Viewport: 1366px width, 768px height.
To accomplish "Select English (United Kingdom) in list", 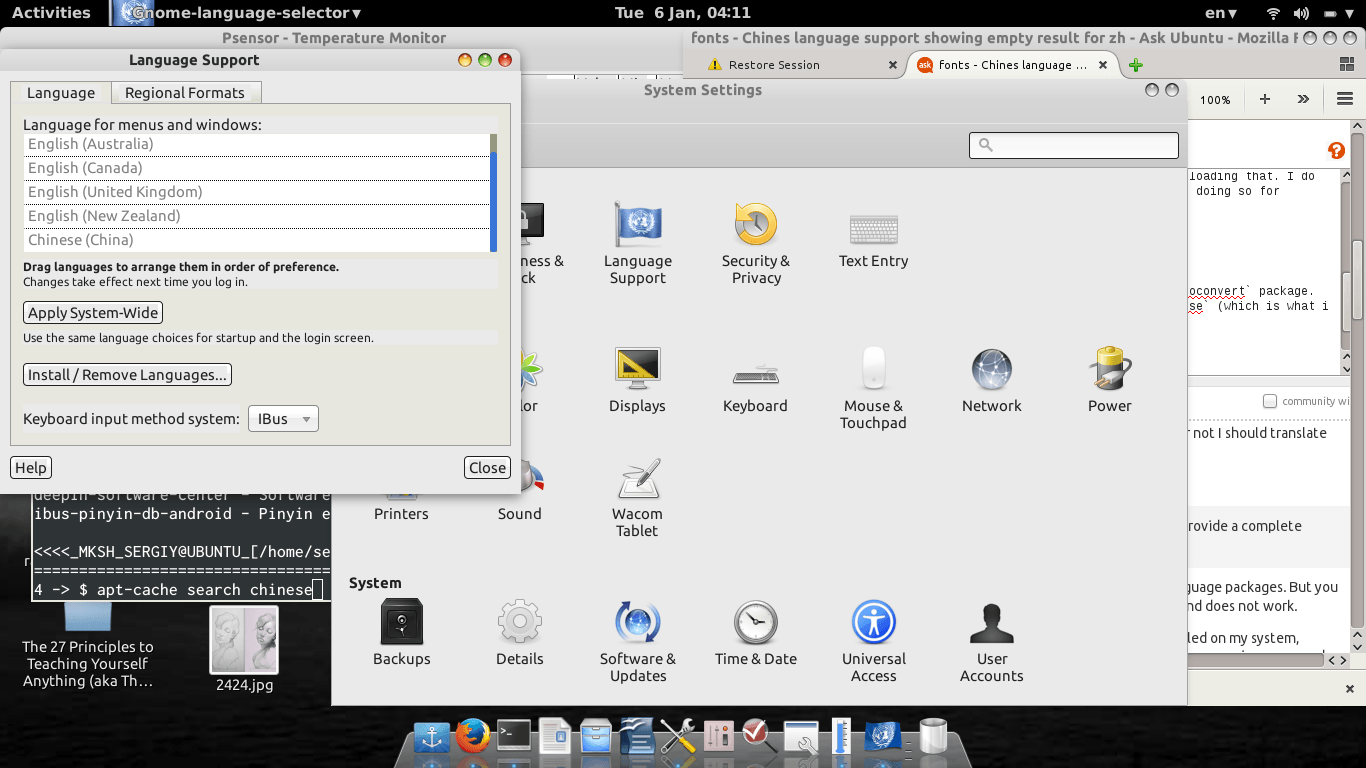I will (x=256, y=192).
